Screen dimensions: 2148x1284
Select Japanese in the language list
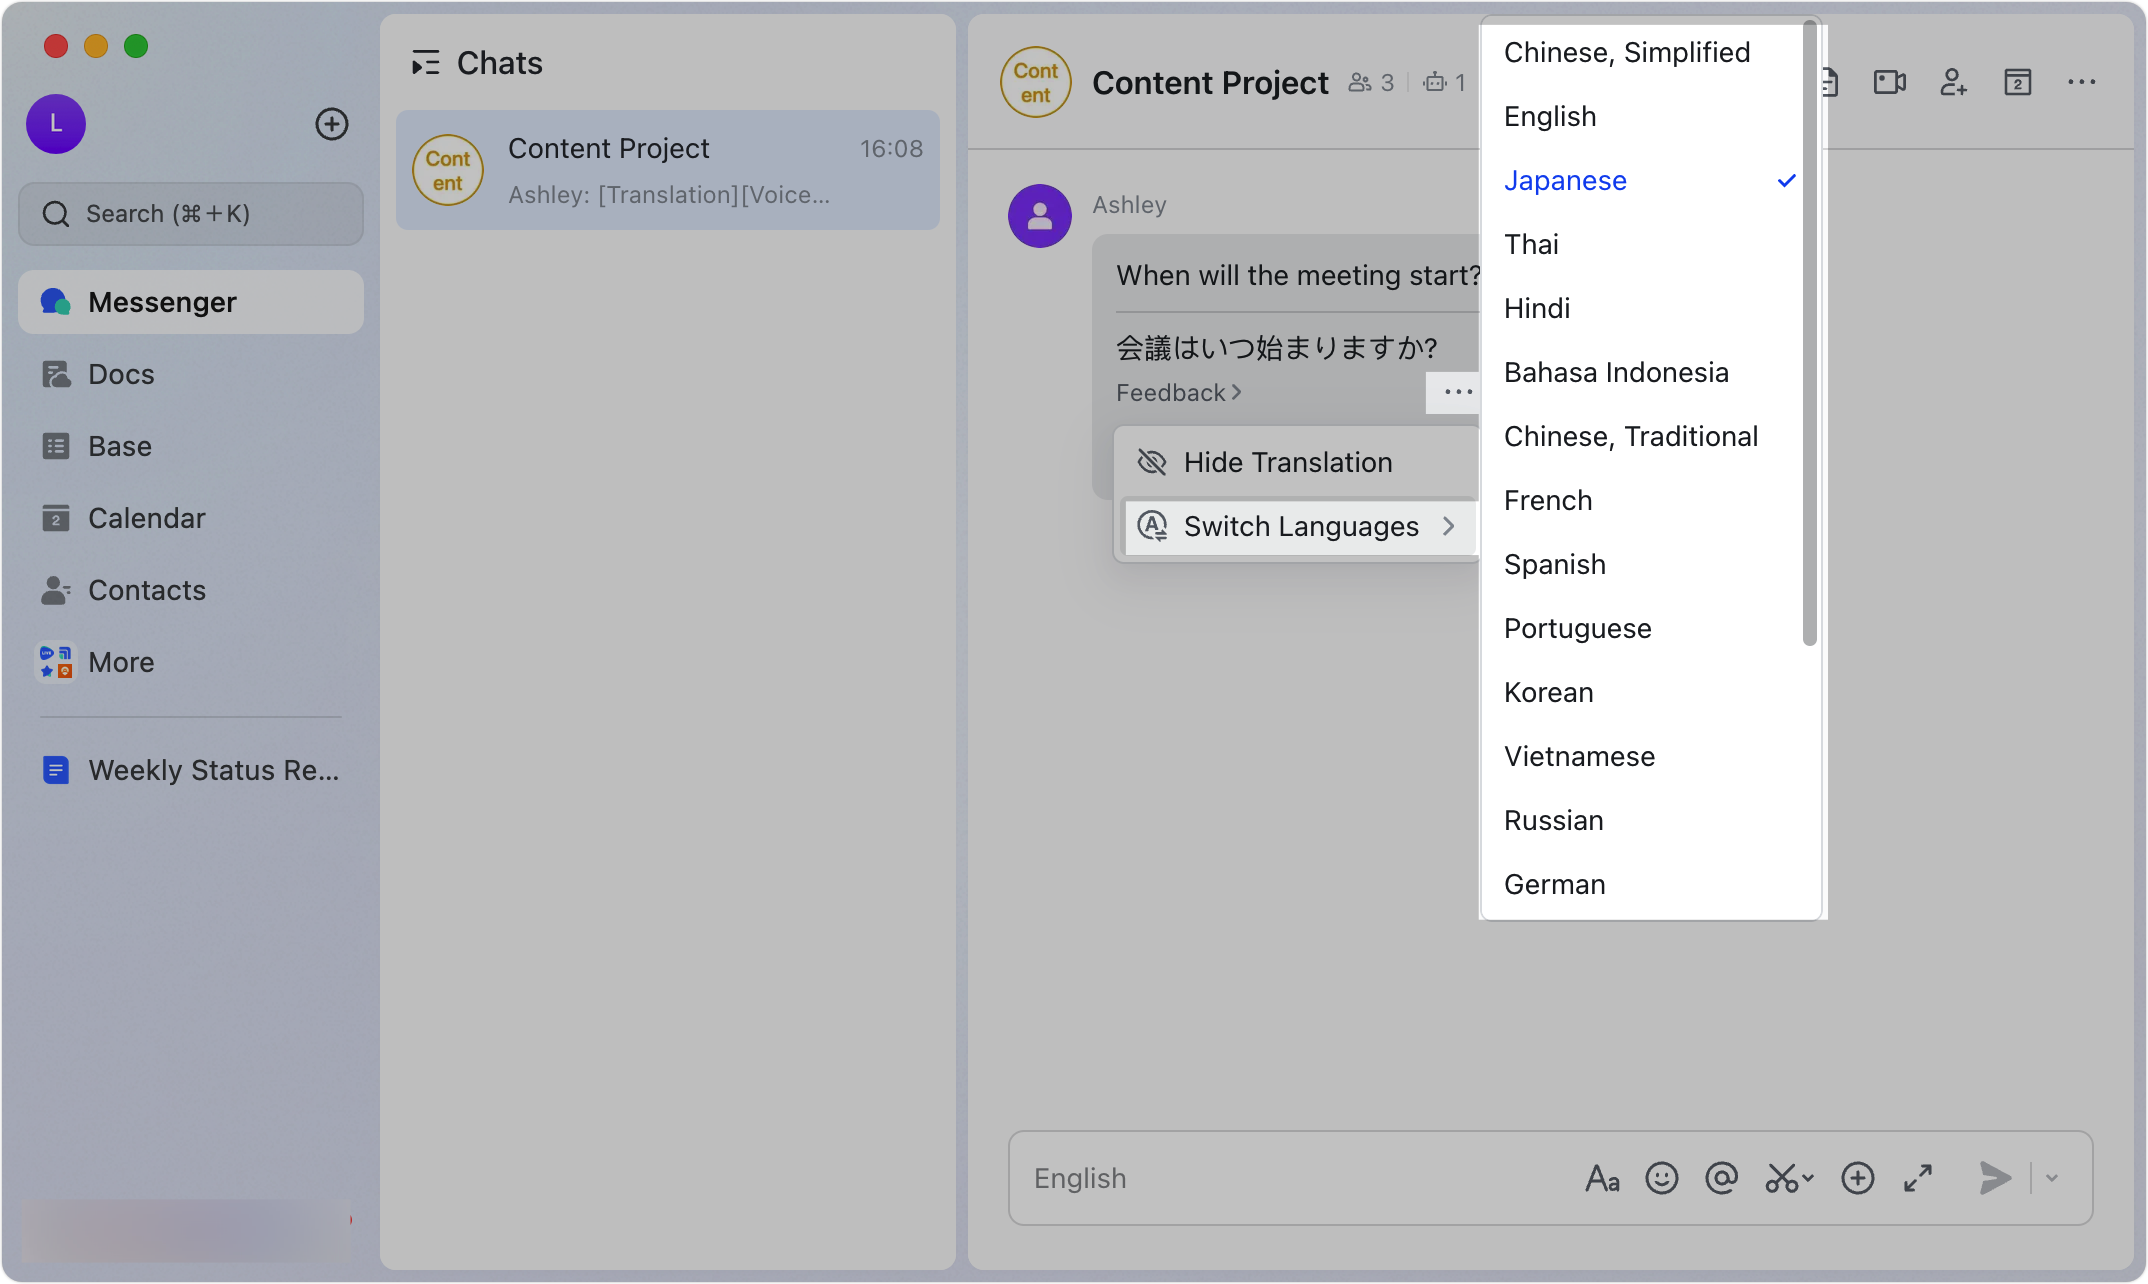[x=1650, y=180]
